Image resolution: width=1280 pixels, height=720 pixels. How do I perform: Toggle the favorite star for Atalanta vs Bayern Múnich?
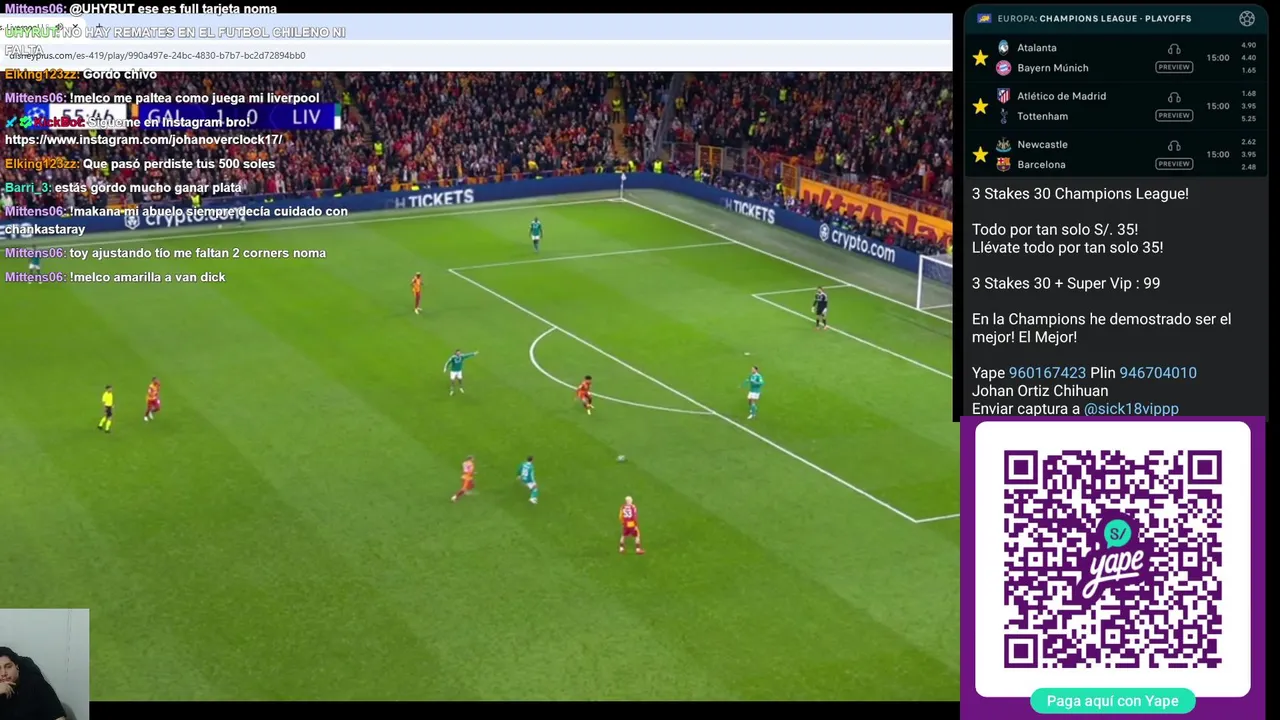pyautogui.click(x=980, y=58)
